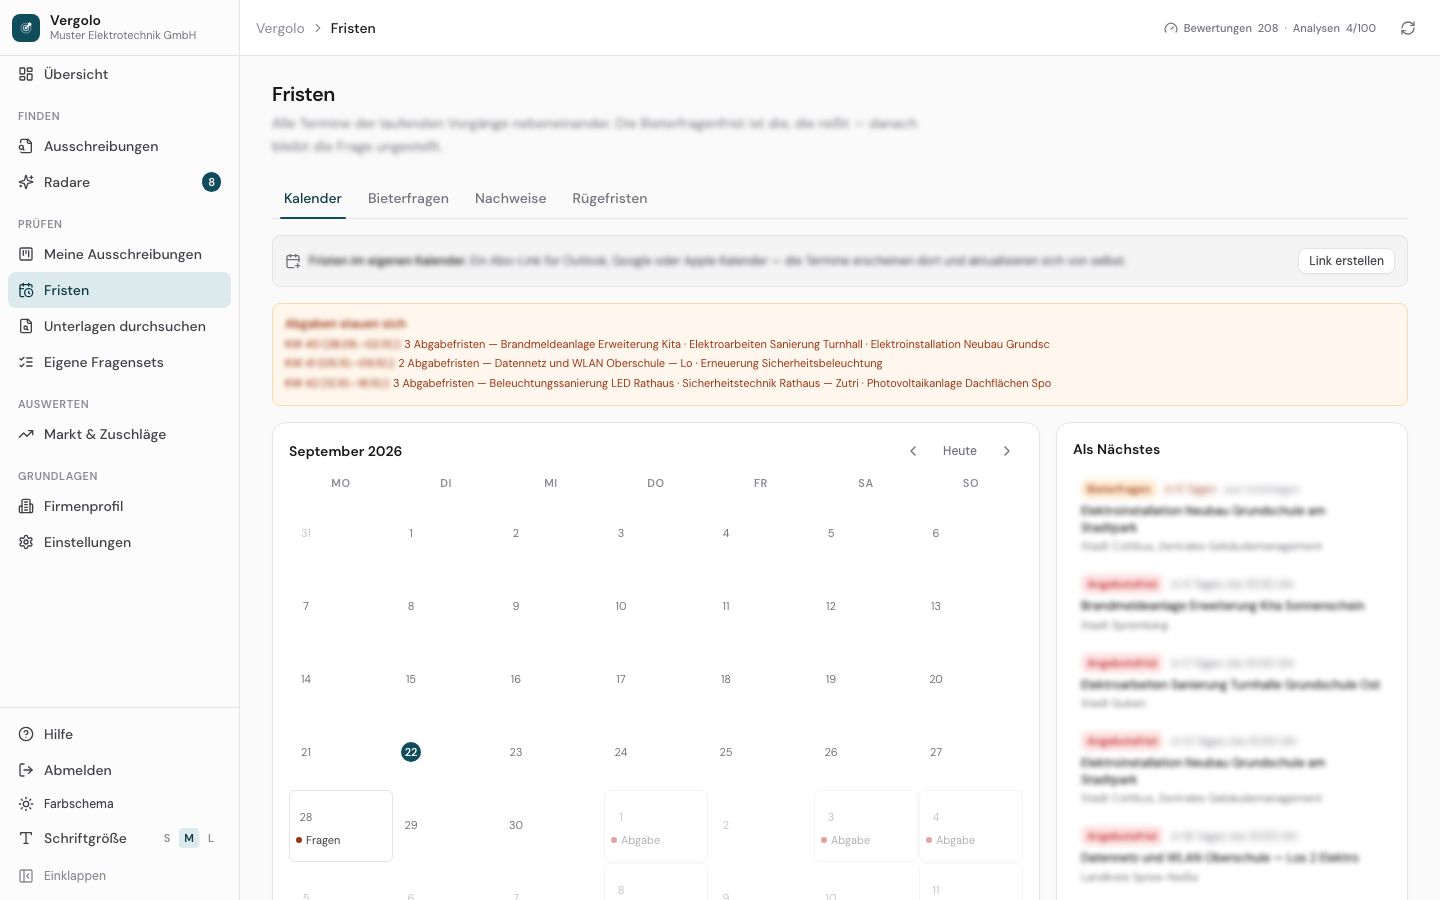Click the Link erstellen button
Screen dimensions: 1440x900
point(1346,261)
